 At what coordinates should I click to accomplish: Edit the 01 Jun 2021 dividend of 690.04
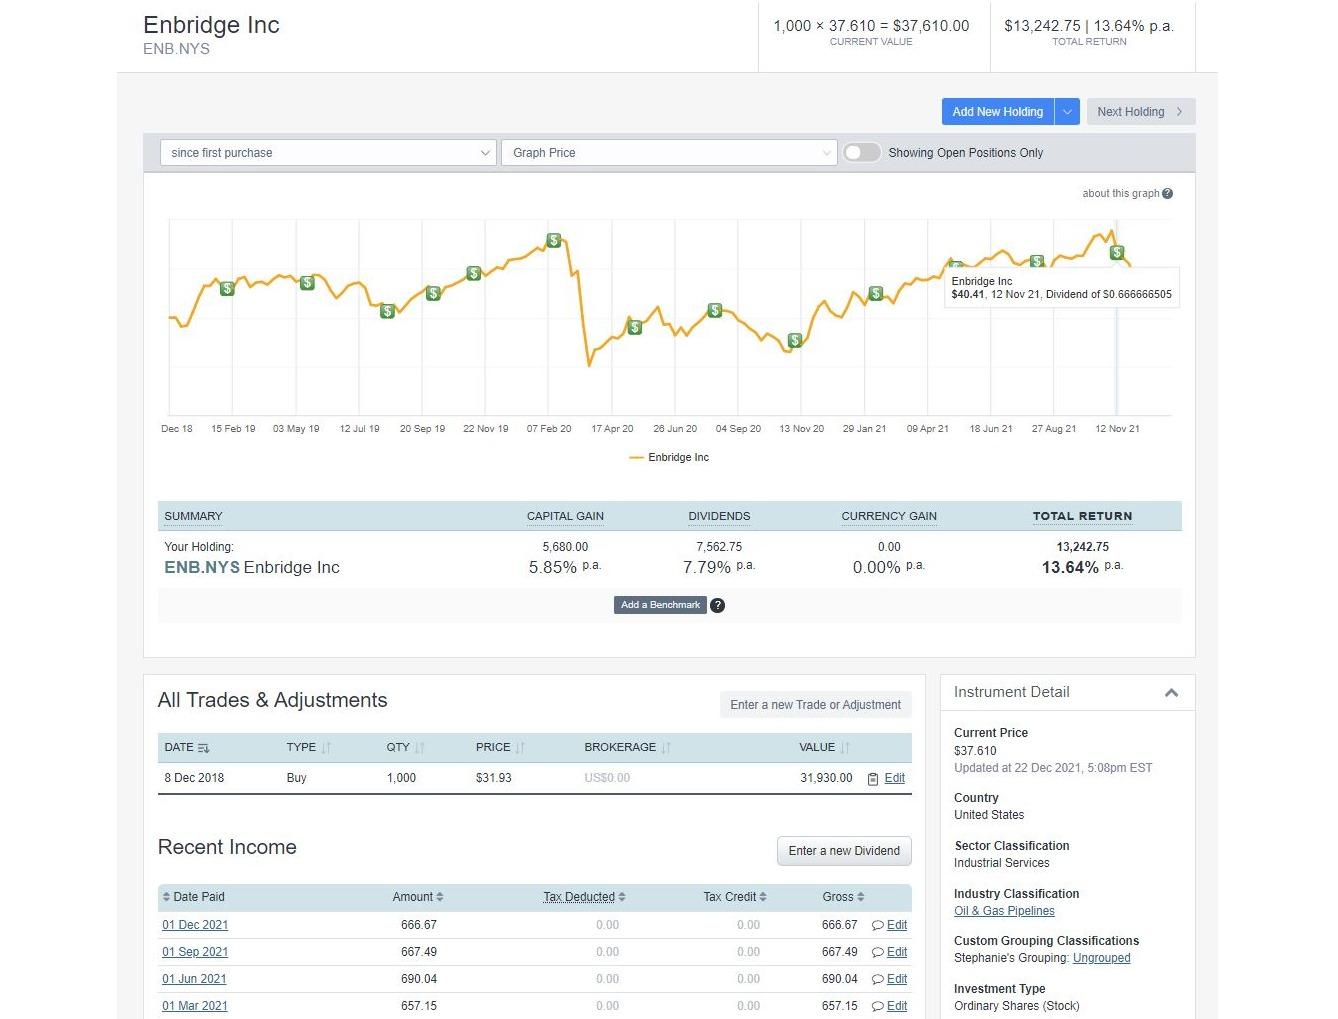coord(897,979)
